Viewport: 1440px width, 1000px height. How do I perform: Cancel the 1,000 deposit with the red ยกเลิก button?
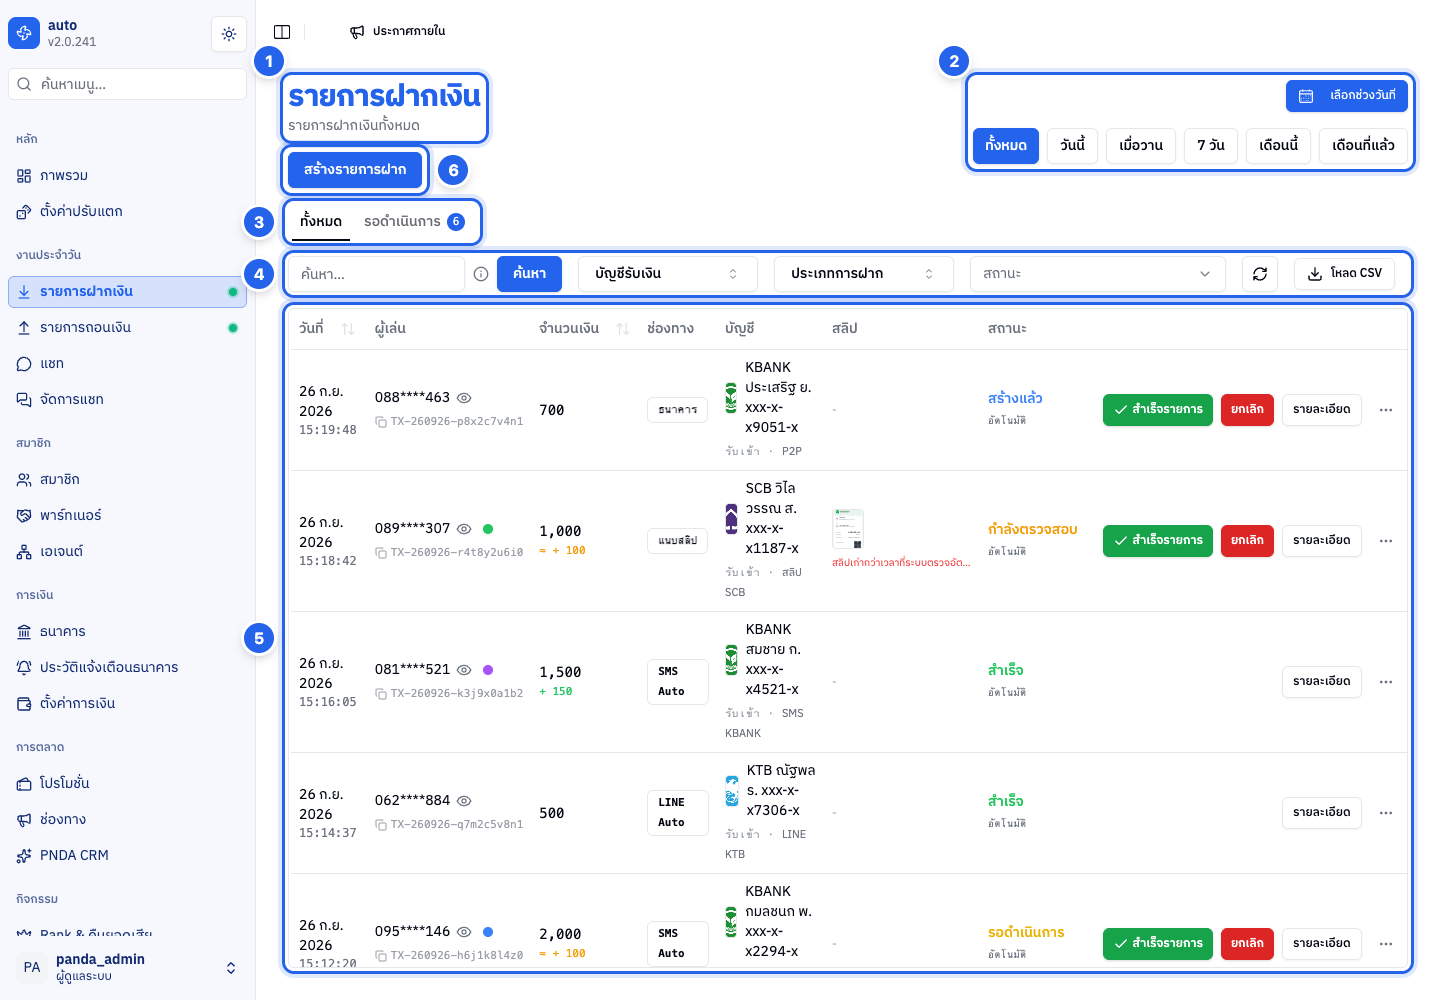pos(1247,541)
